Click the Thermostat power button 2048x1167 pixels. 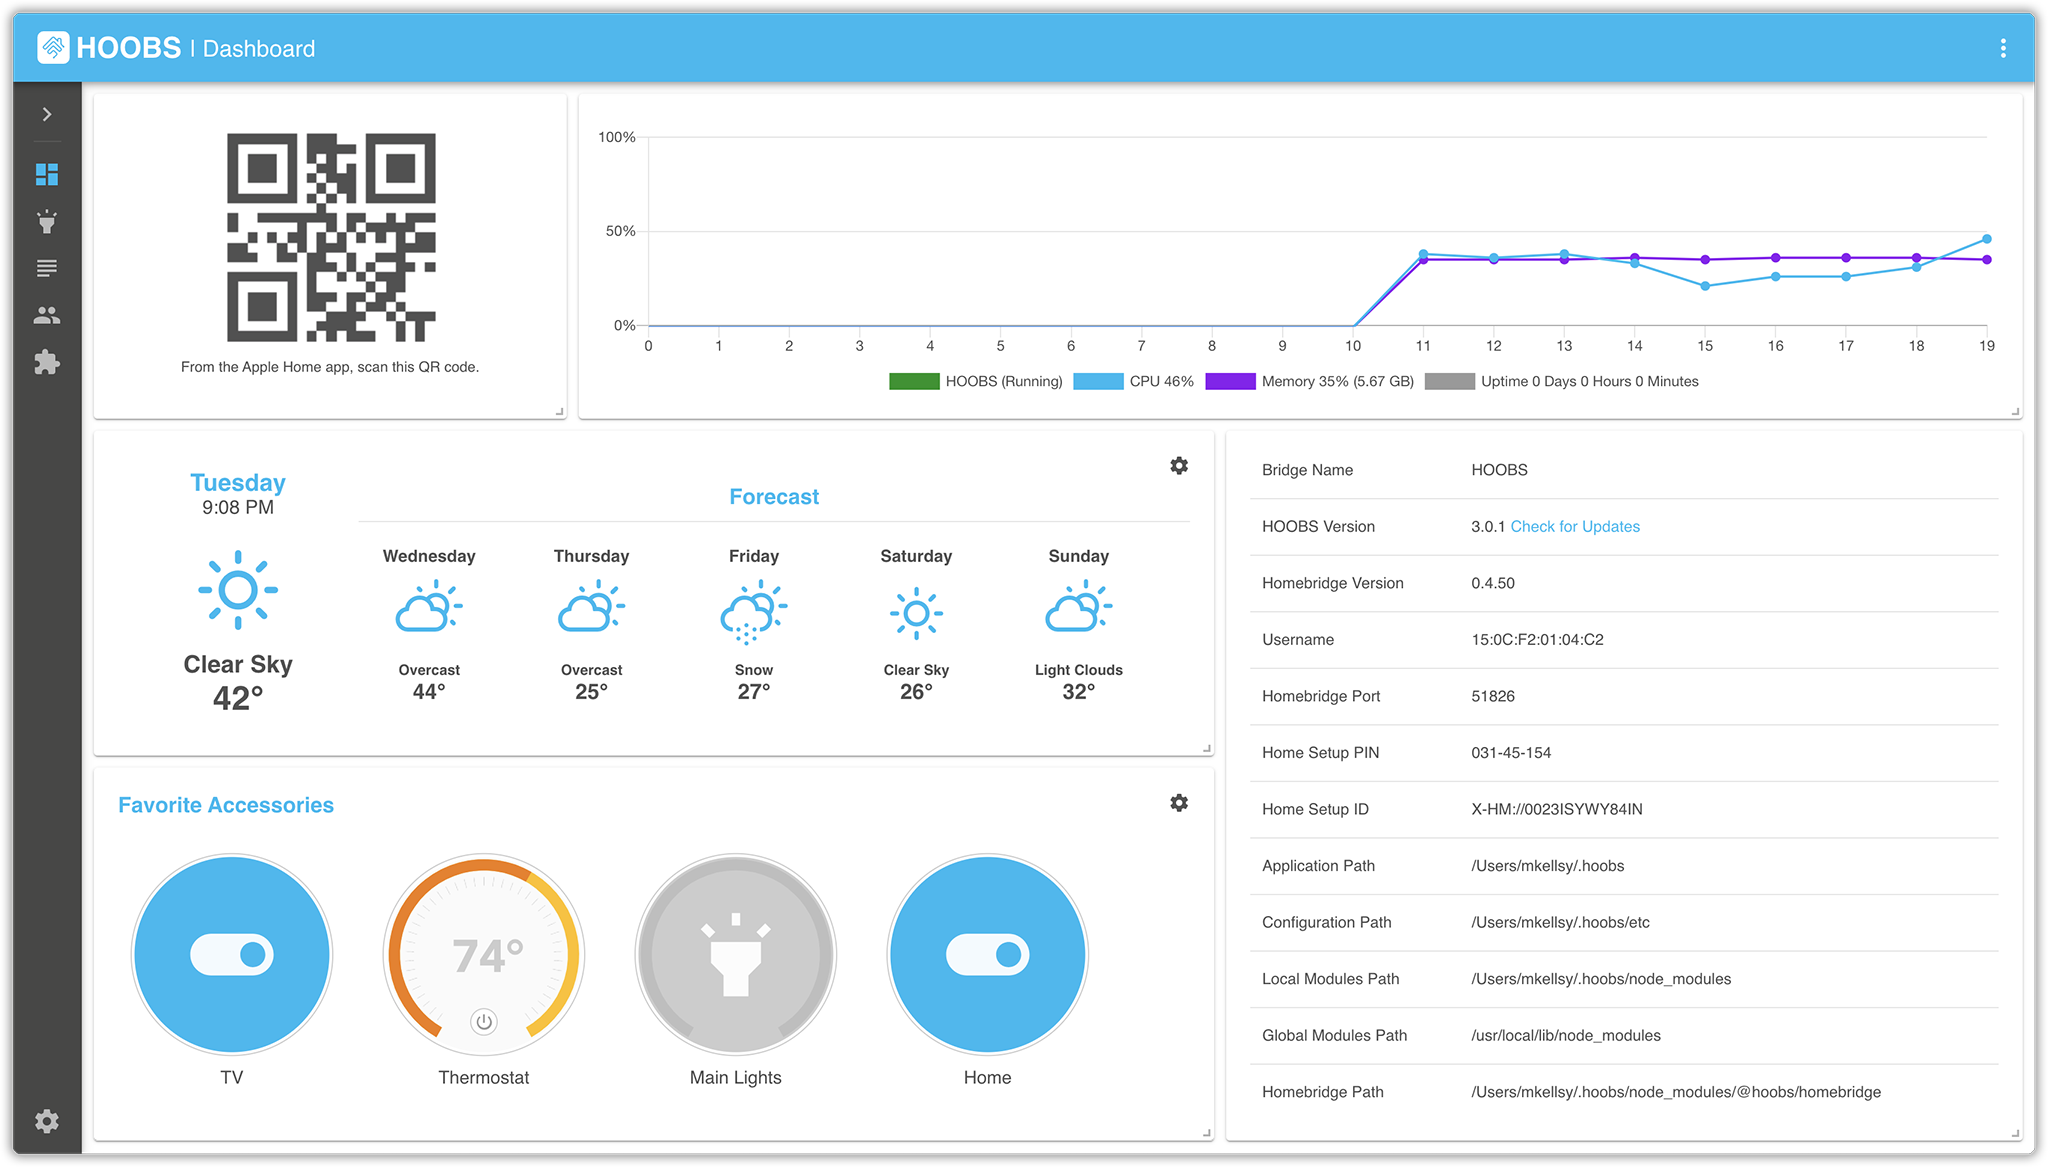point(484,1022)
